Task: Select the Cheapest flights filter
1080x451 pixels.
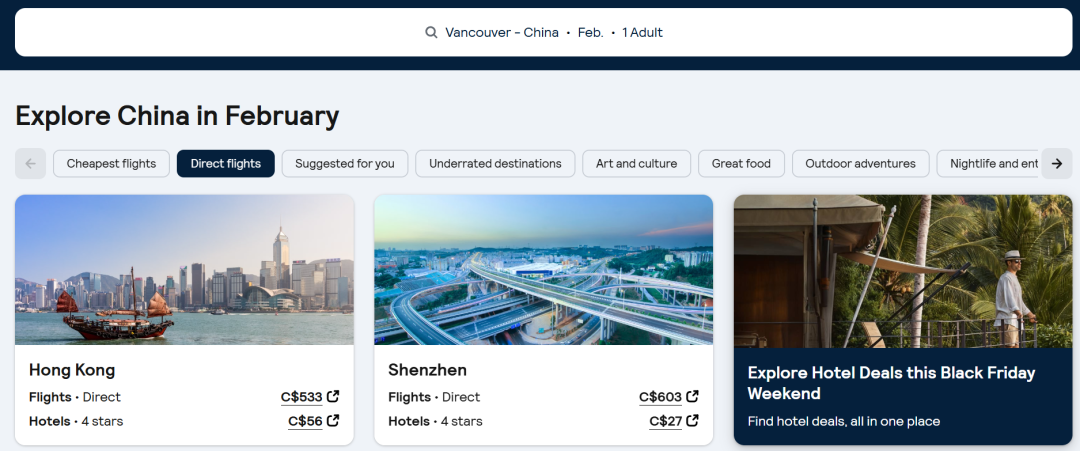Action: point(111,164)
